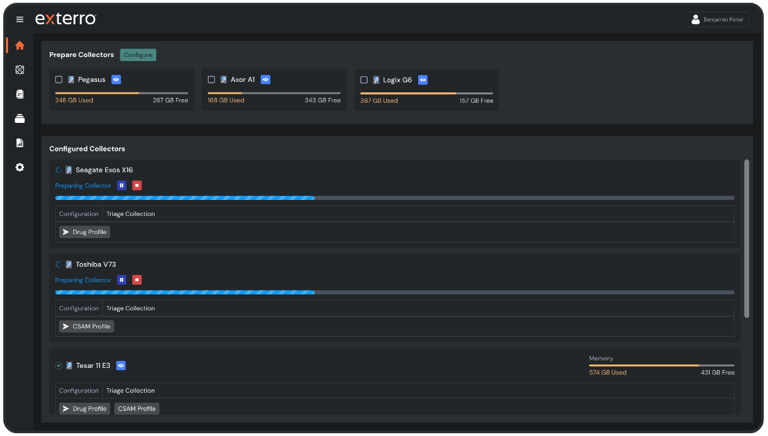
Task: Open the sidebar report file icon
Action: (20, 143)
